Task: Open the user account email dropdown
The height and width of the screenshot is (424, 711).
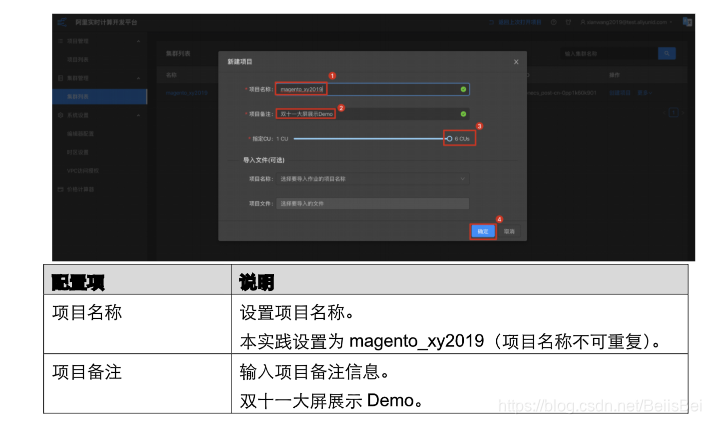Action: 627,22
